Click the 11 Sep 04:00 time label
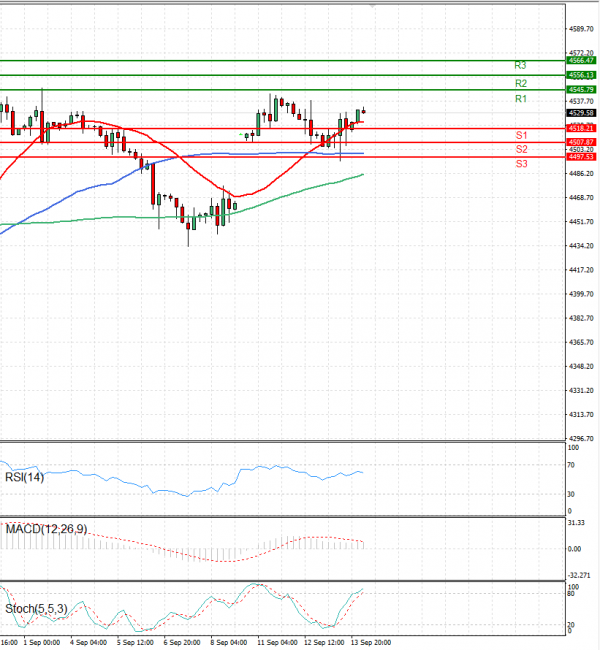Screen dimensions: 600x650 point(277,643)
